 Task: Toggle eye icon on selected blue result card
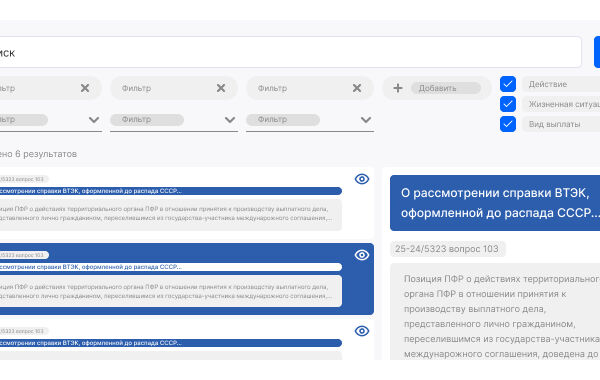point(362,255)
